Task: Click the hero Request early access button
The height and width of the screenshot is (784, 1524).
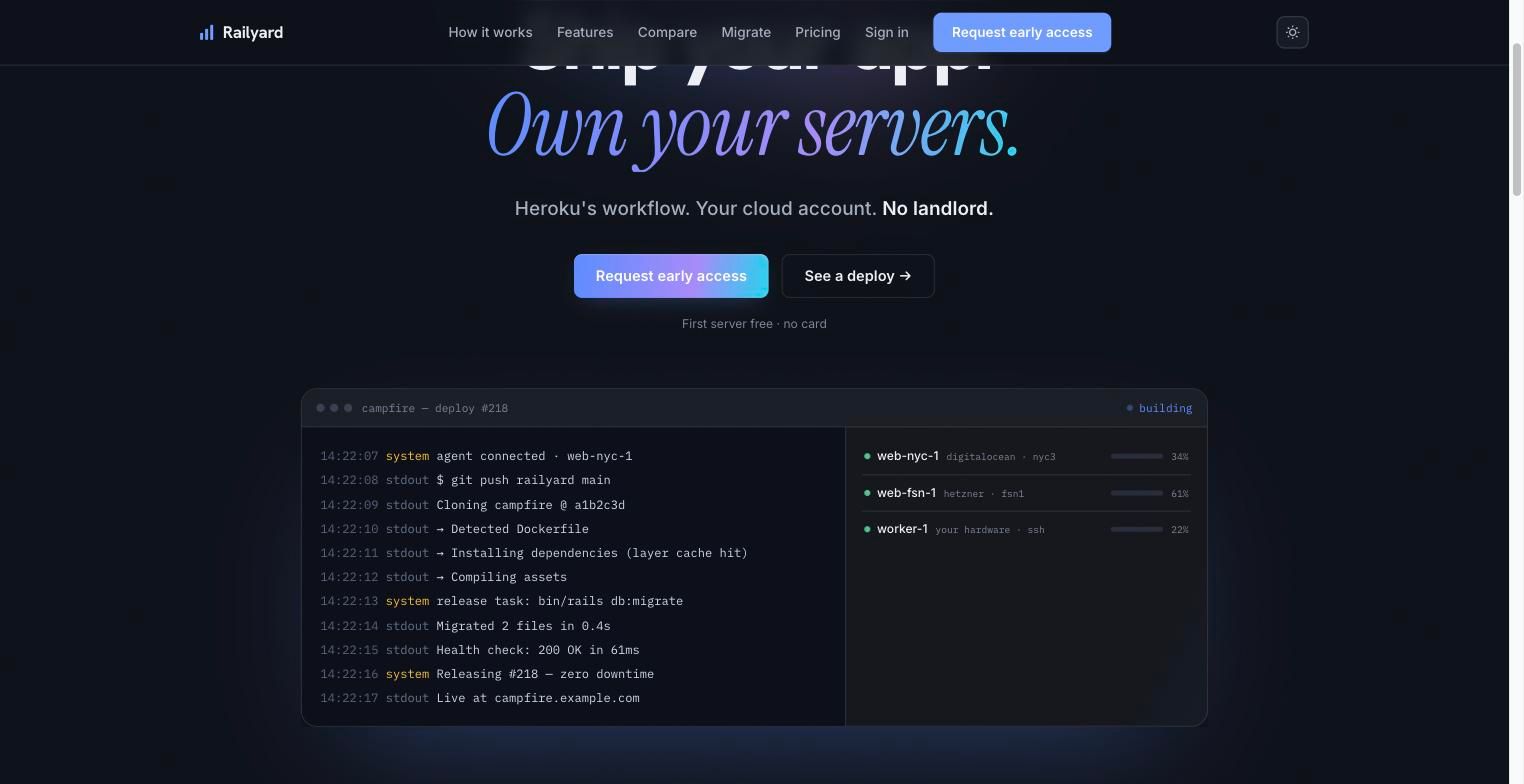Action: coord(671,276)
